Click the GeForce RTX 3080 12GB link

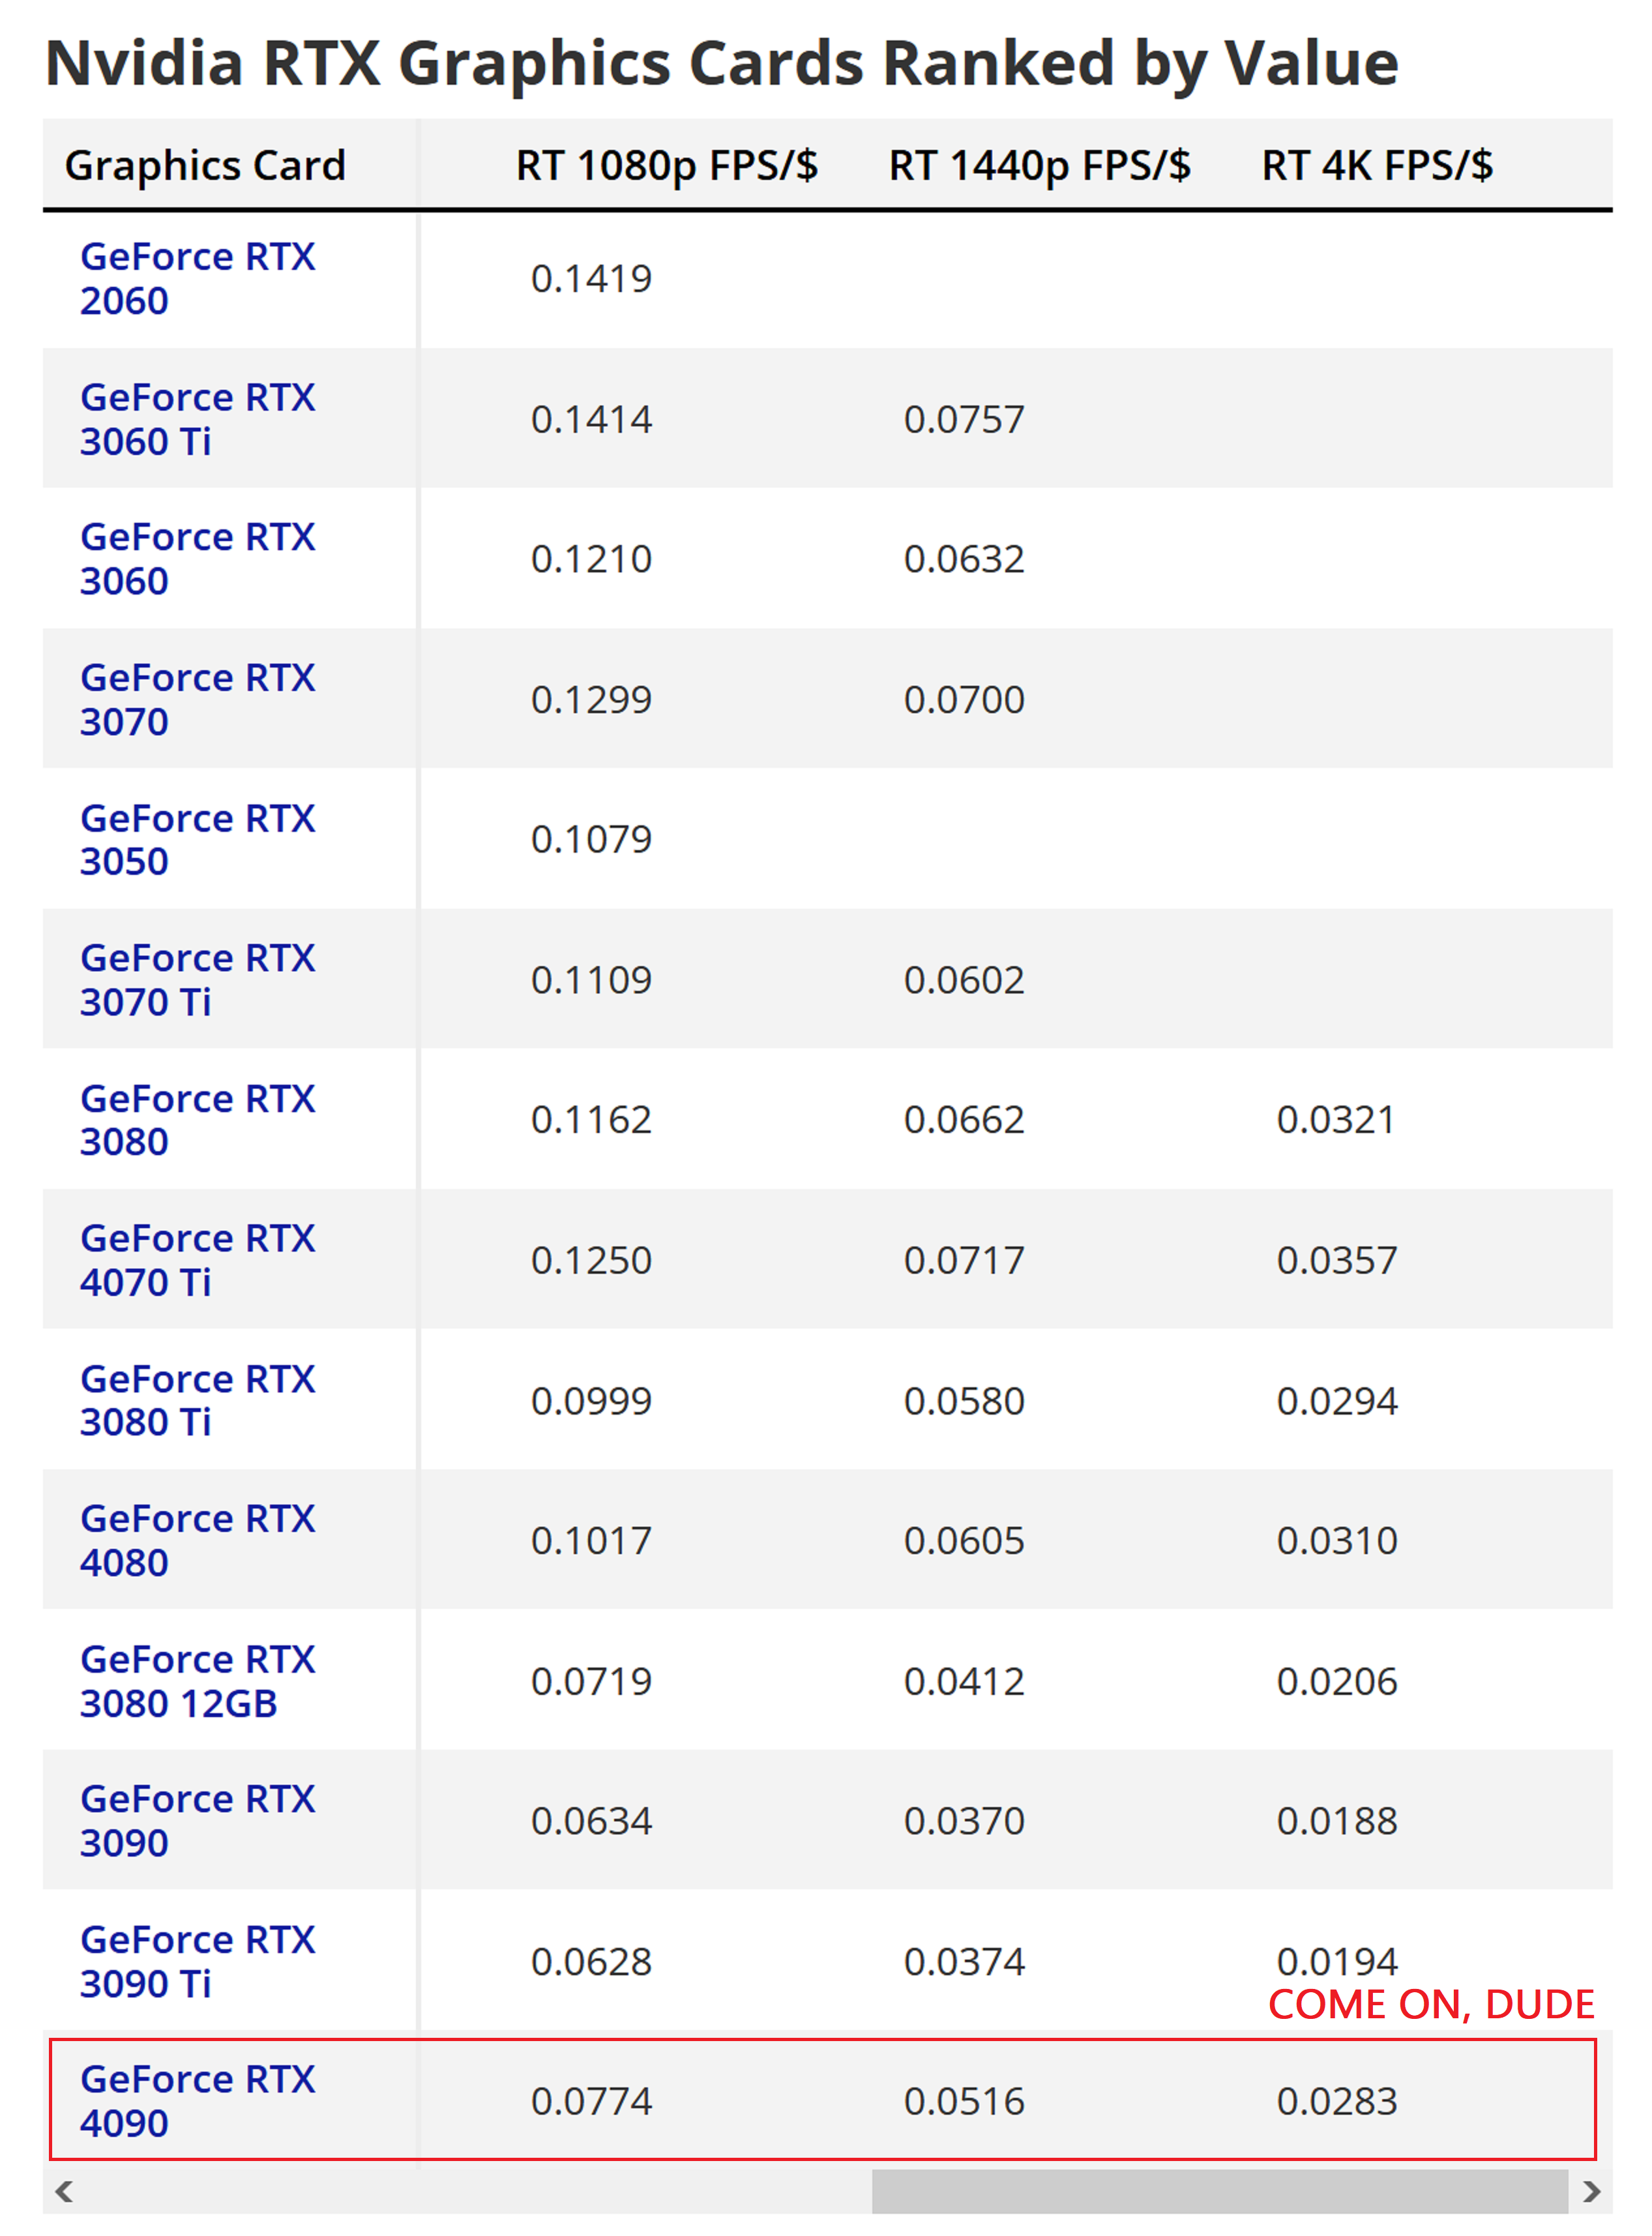click(x=197, y=1681)
